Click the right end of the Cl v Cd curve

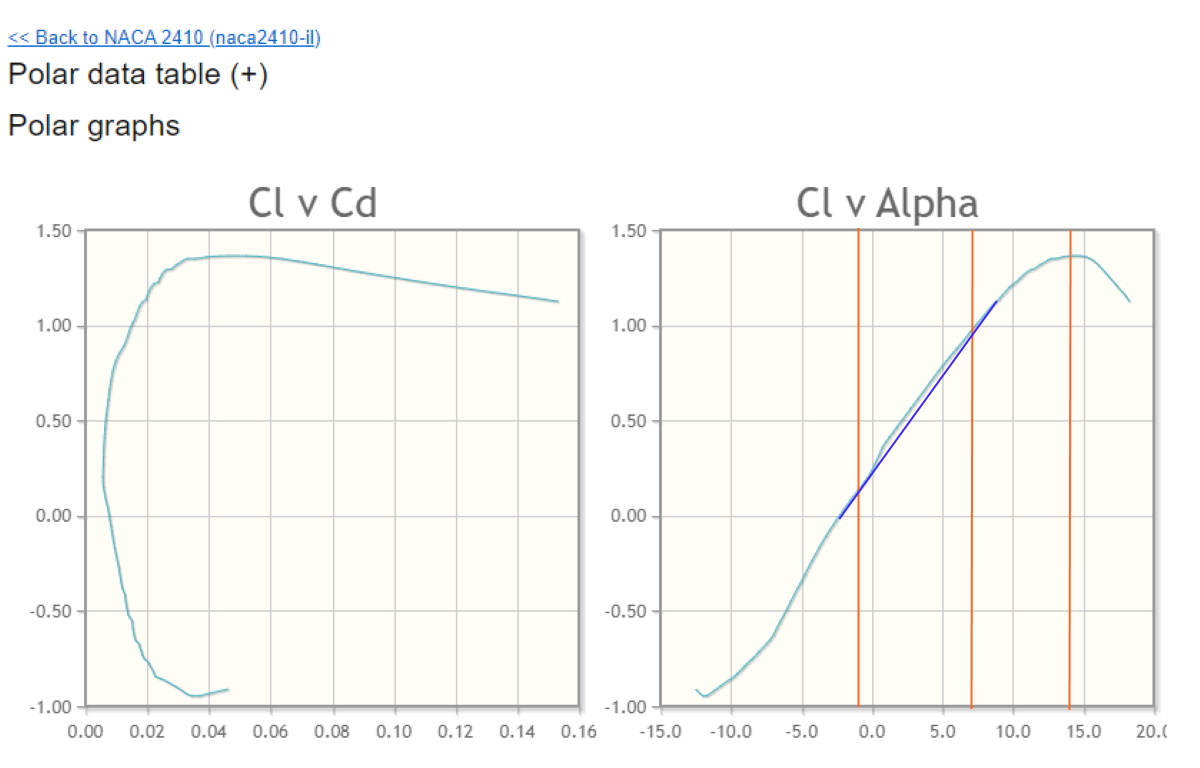pos(557,301)
